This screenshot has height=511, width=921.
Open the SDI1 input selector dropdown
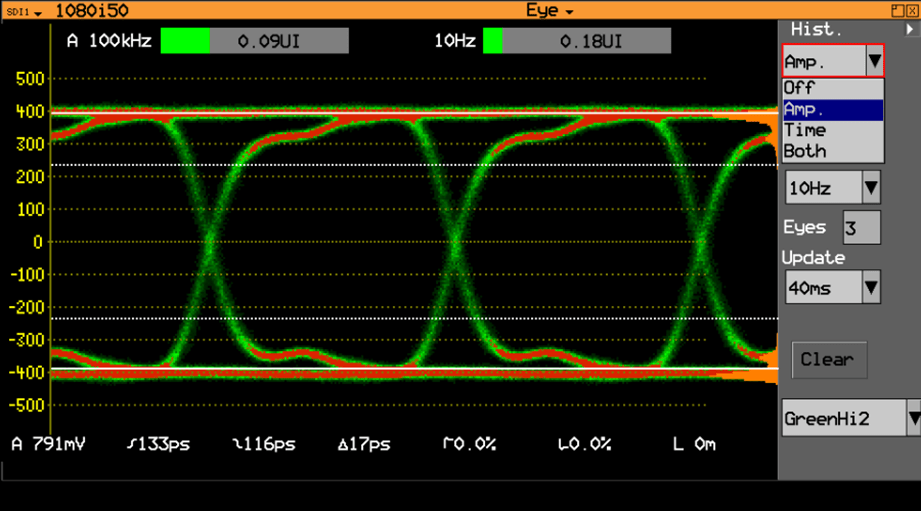(23, 11)
